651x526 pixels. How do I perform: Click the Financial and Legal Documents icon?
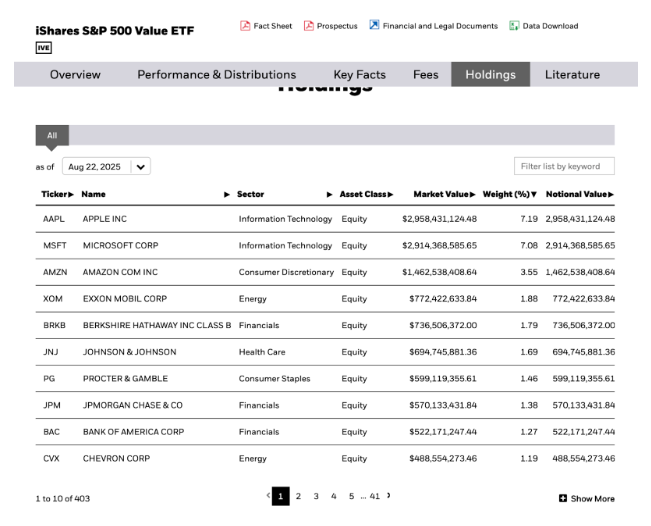374,26
